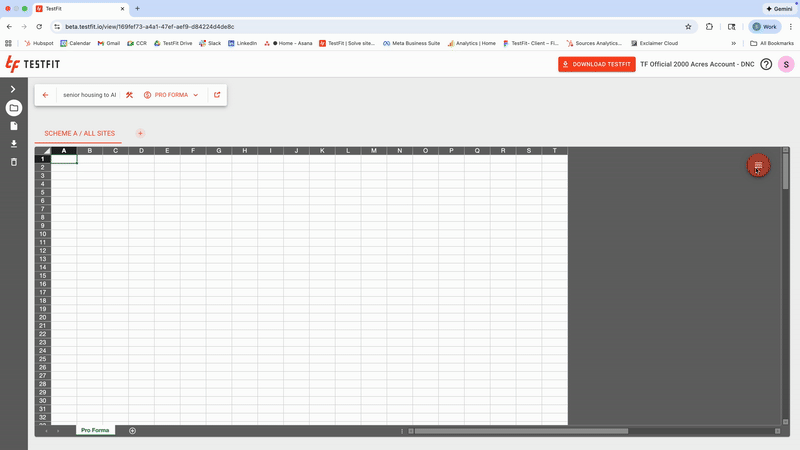Click the TestFit logo

(x=33, y=64)
